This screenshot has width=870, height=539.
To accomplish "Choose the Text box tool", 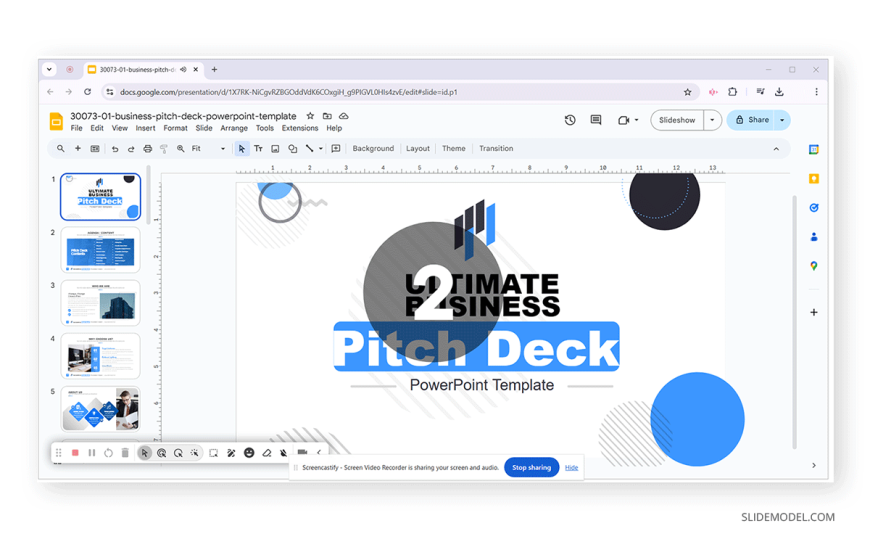I will coord(259,149).
